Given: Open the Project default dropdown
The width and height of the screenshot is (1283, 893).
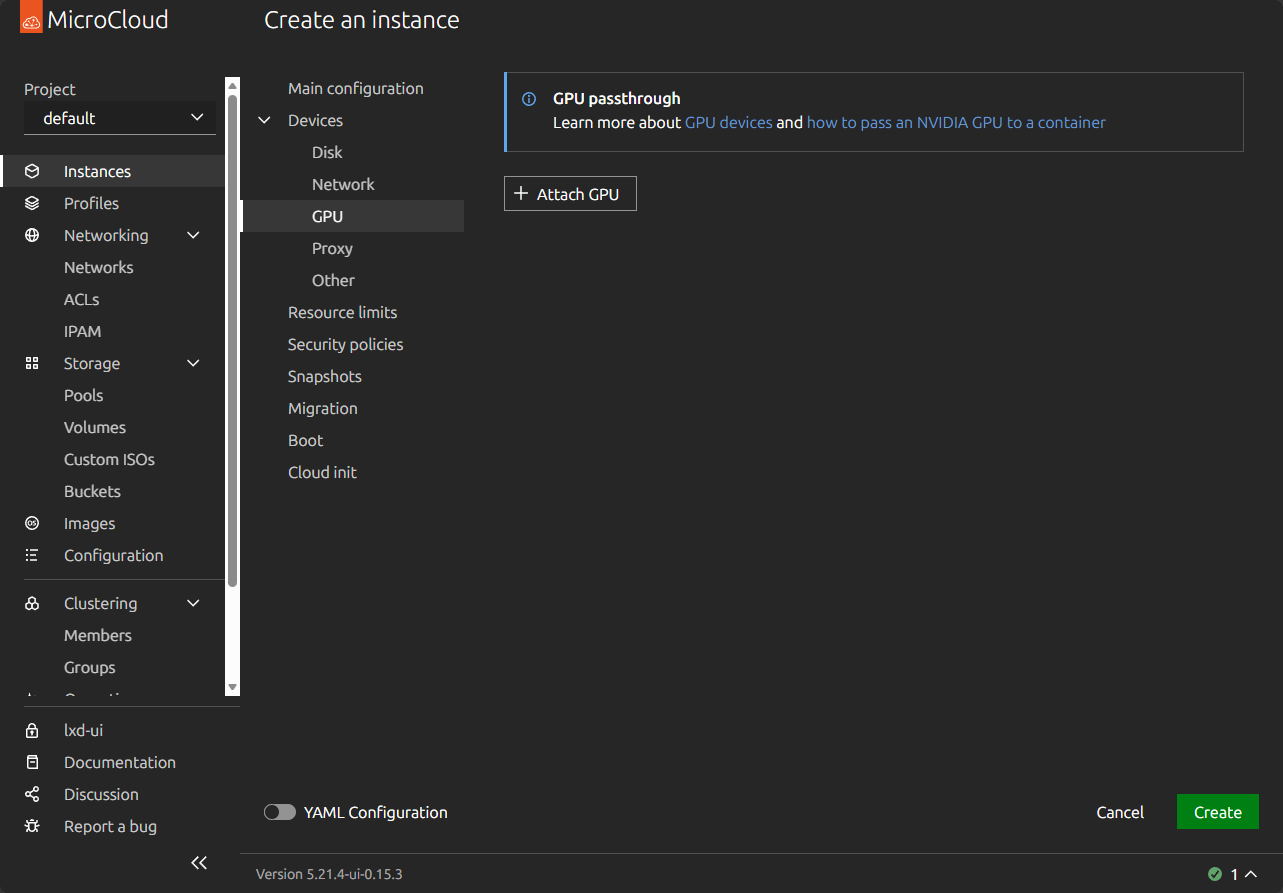Looking at the screenshot, I should click(120, 118).
